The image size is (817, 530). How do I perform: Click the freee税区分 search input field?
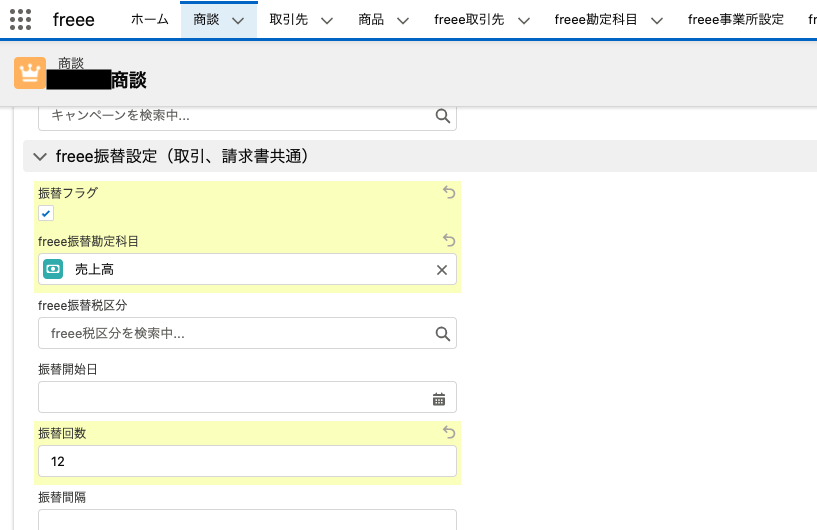247,333
